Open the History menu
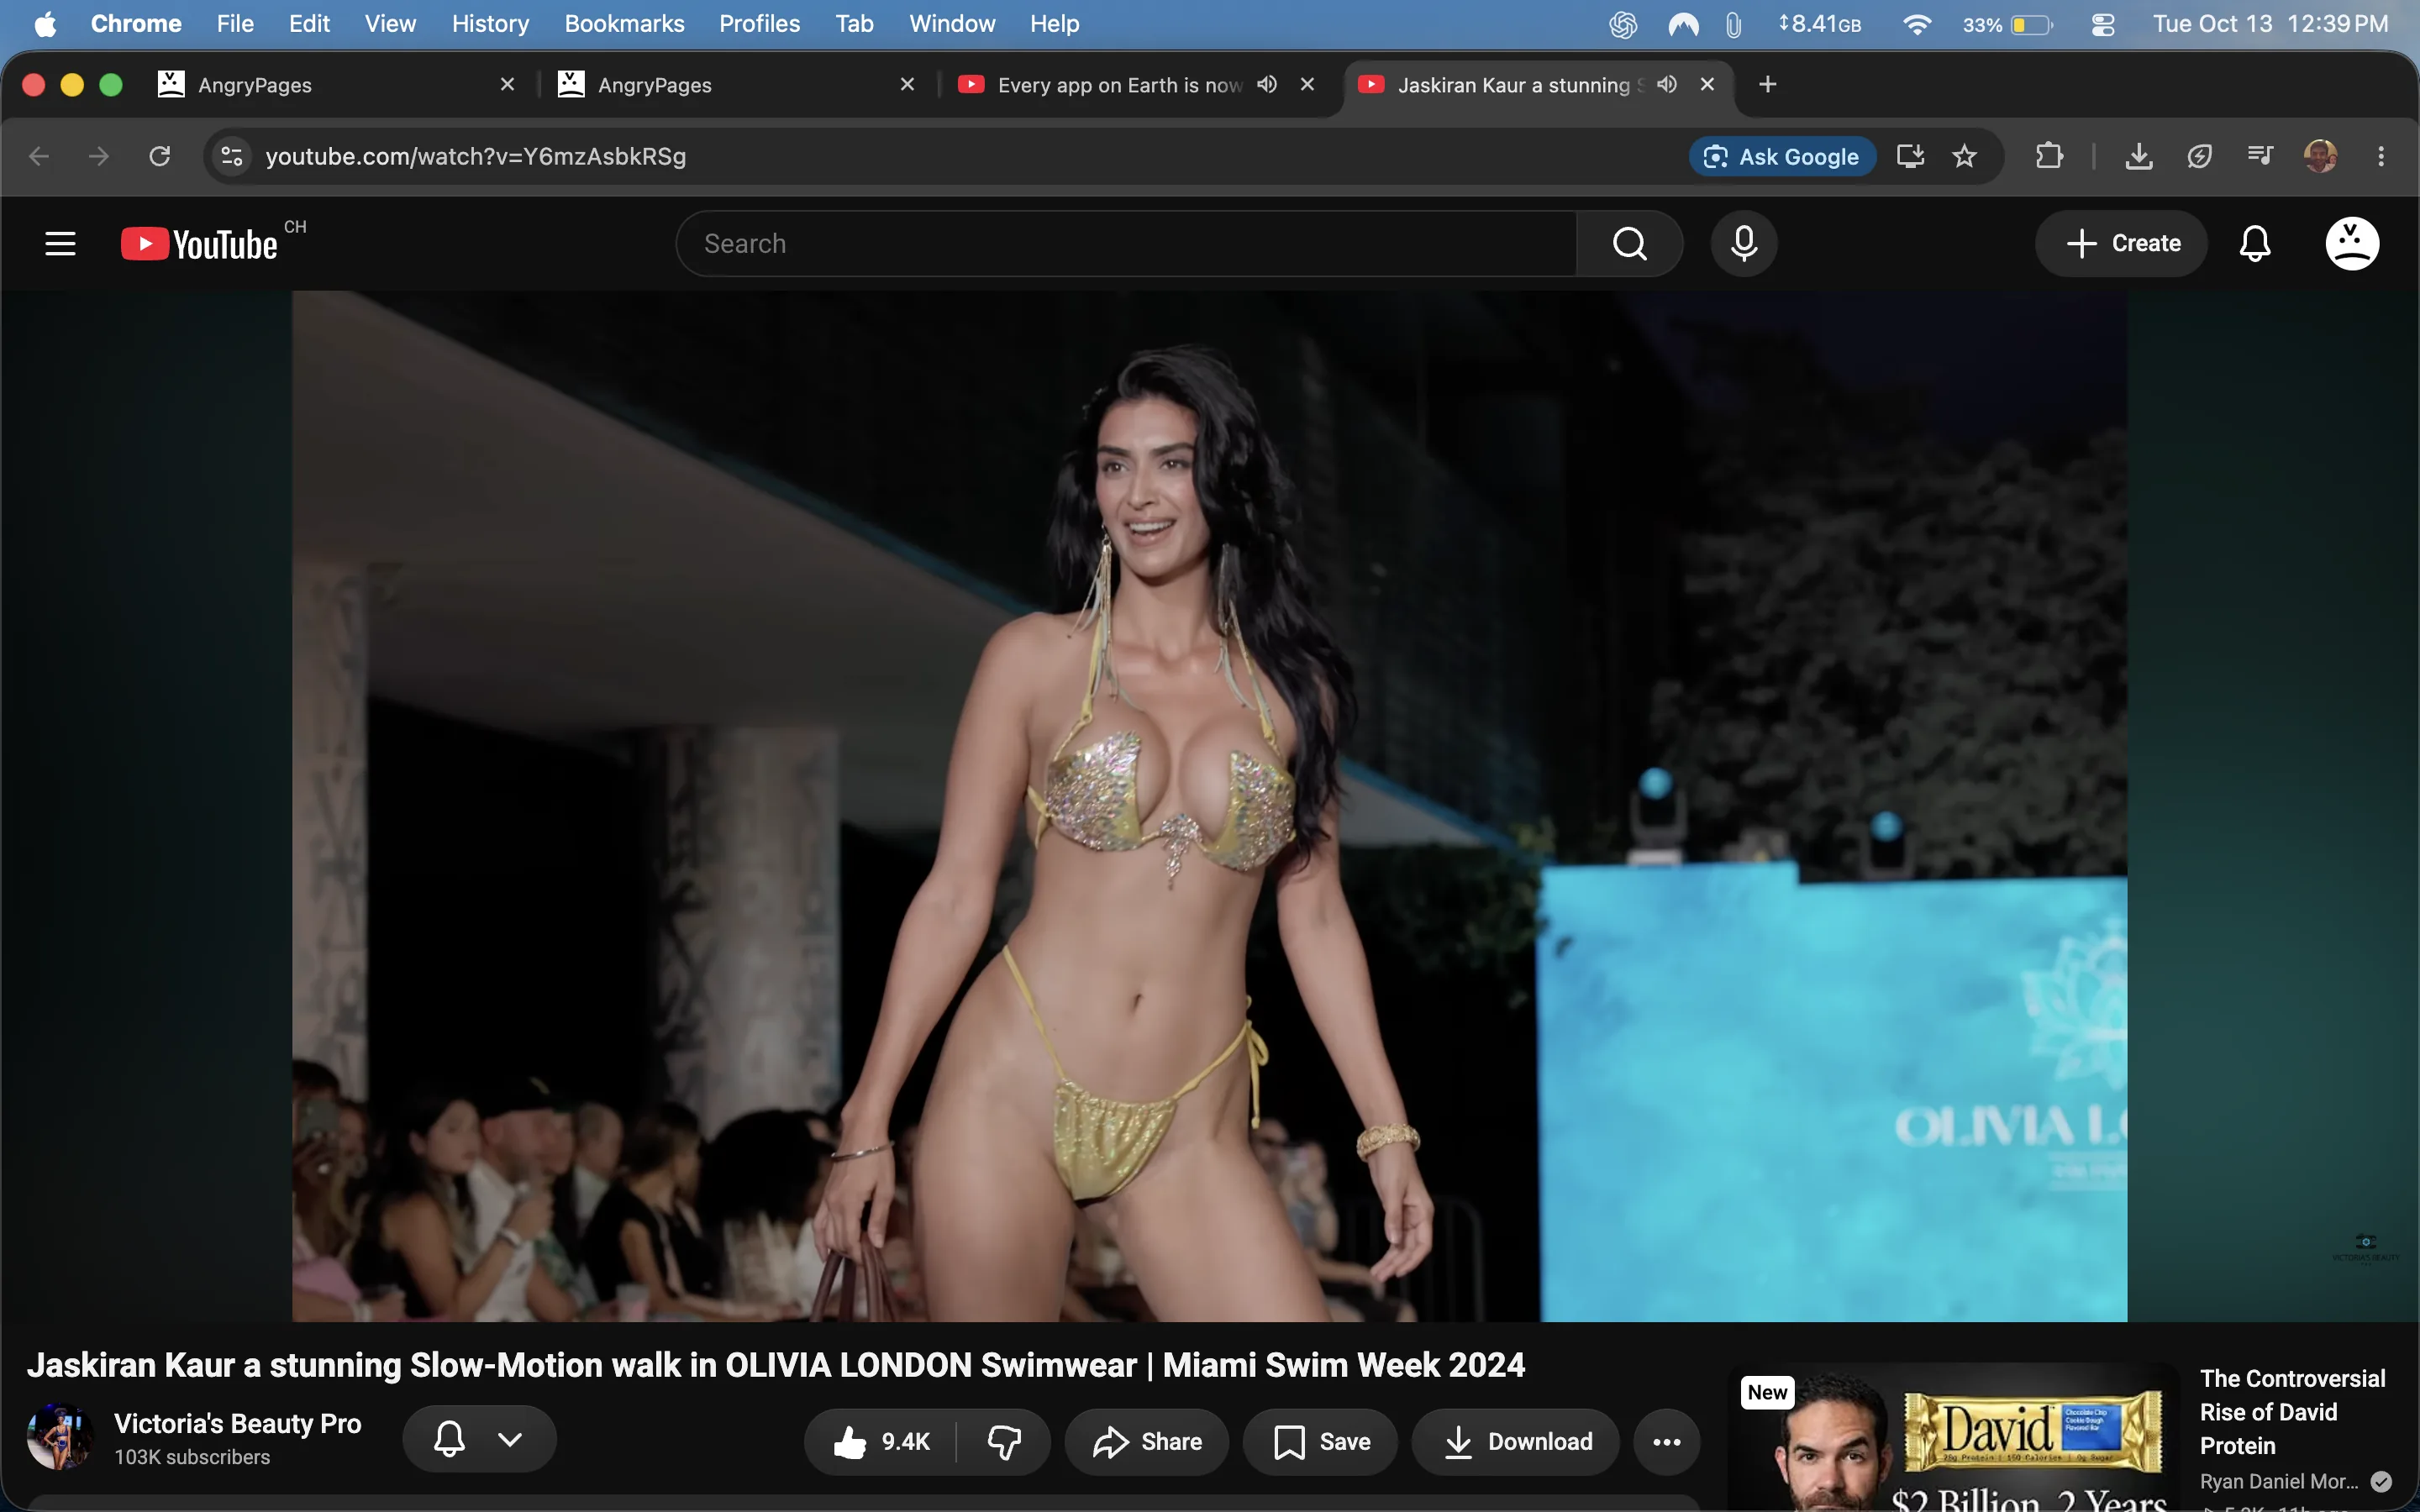The height and width of the screenshot is (1512, 2420). pos(490,24)
